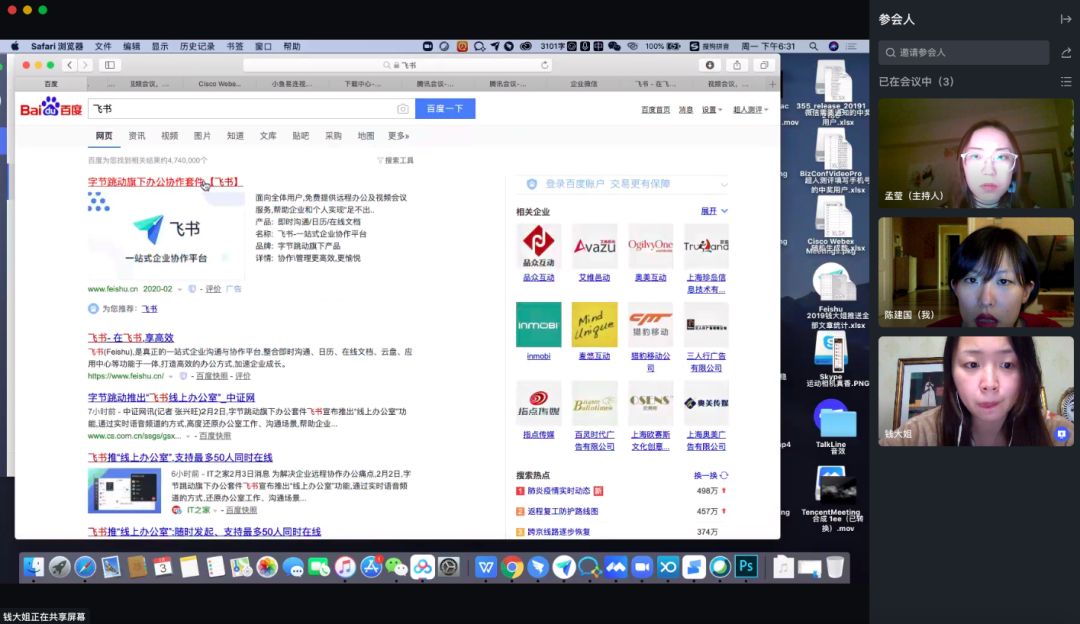
Task: Open 字节跳动旗下办公协作套件【飞书】 result
Action: tap(163, 182)
